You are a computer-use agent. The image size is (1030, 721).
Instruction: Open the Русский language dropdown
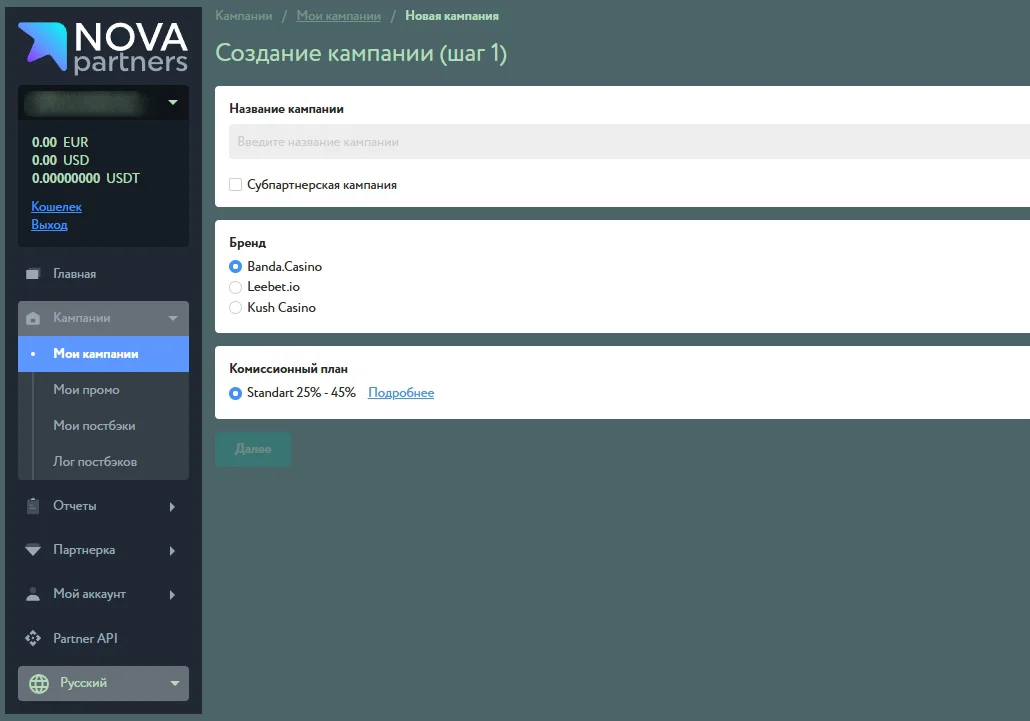[103, 683]
